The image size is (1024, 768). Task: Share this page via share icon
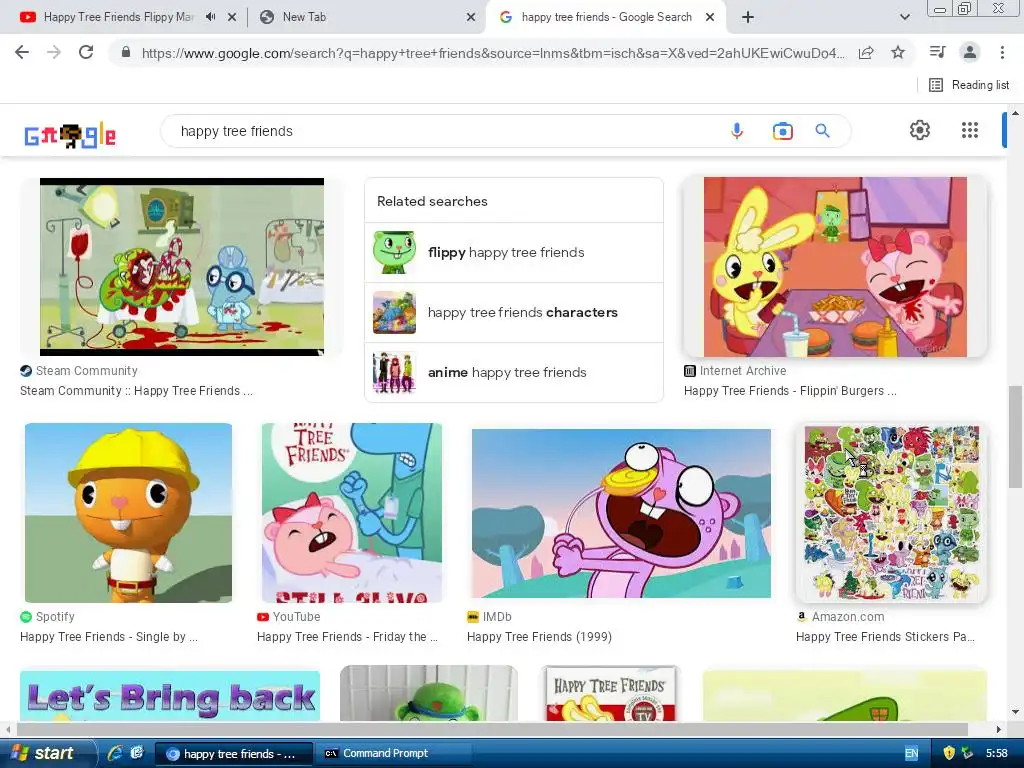(866, 52)
